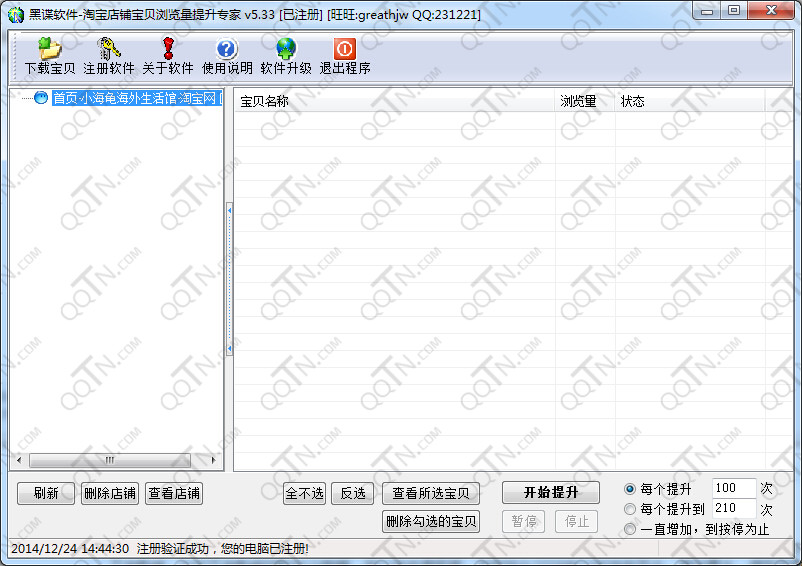Choose 一直增加，到按停为止 radio option
The height and width of the screenshot is (566, 802).
point(630,529)
